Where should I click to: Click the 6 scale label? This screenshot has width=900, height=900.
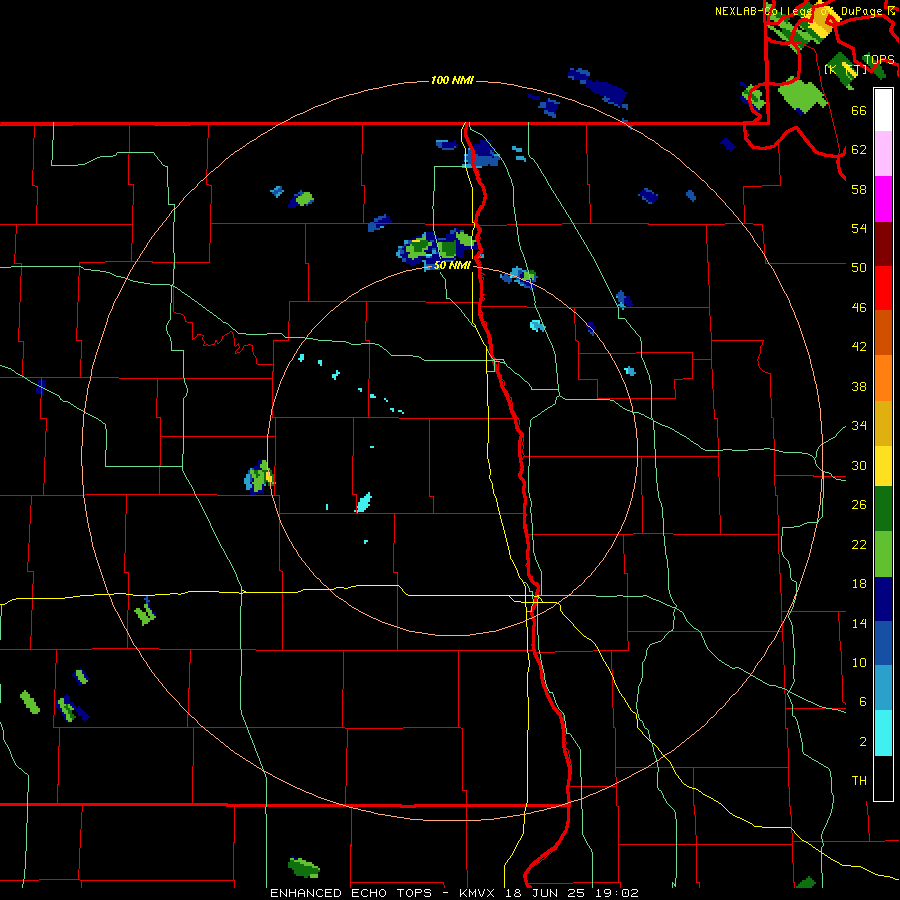pyautogui.click(x=863, y=702)
